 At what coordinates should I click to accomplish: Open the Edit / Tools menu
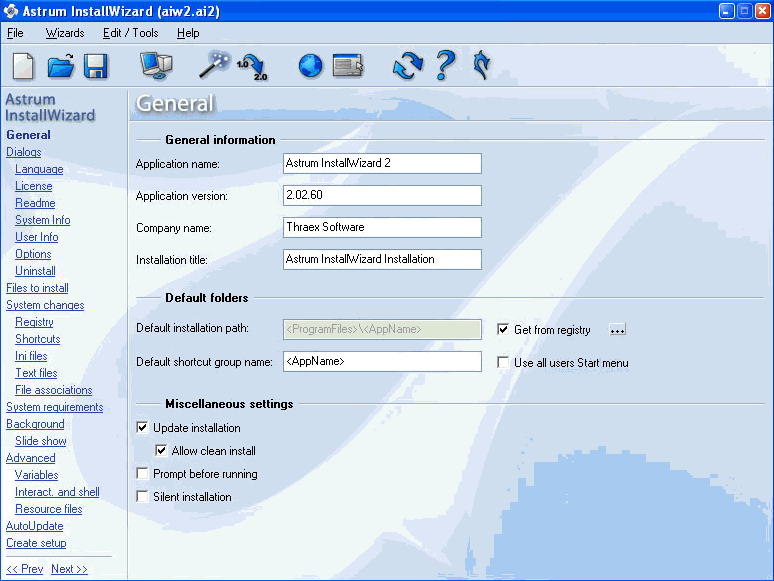(x=130, y=33)
